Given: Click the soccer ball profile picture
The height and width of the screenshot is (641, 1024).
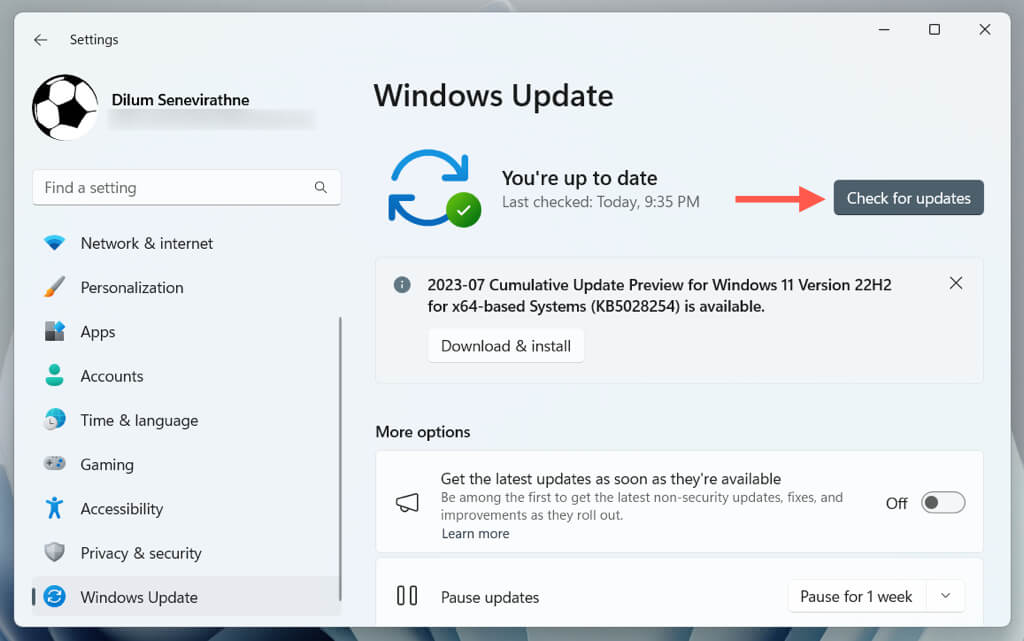Looking at the screenshot, I should coord(65,107).
